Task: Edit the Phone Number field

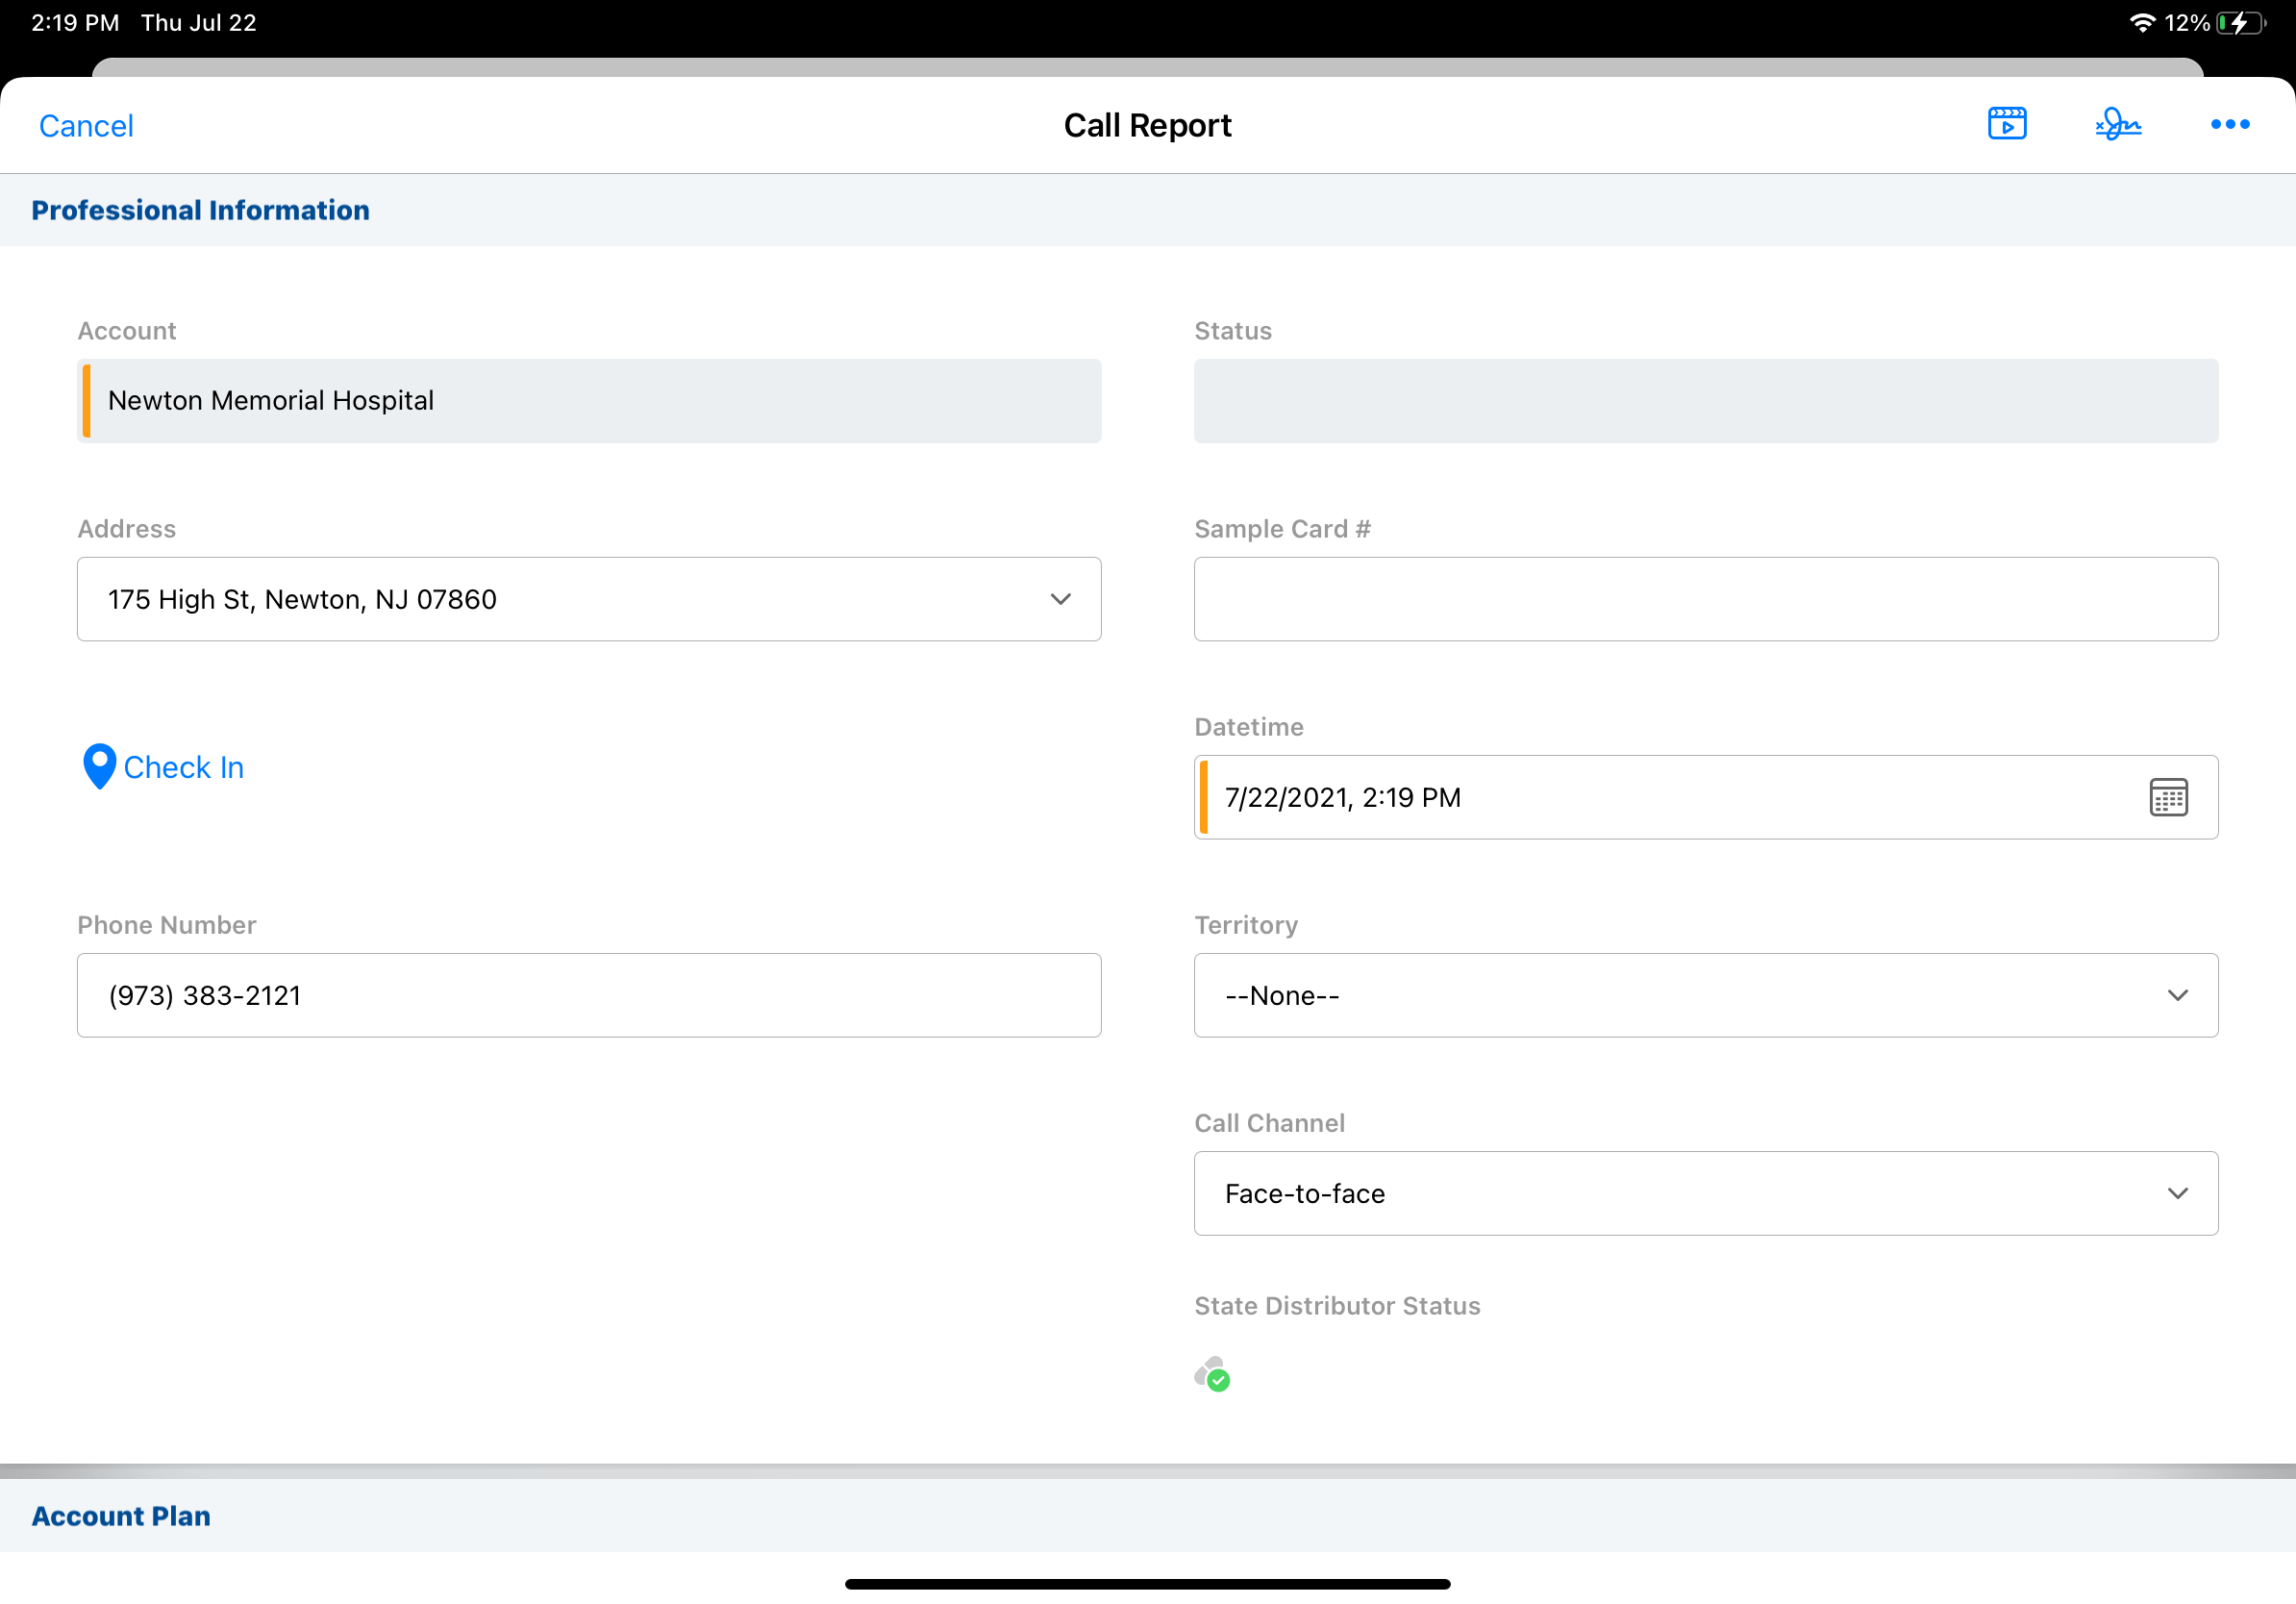Action: click(588, 995)
